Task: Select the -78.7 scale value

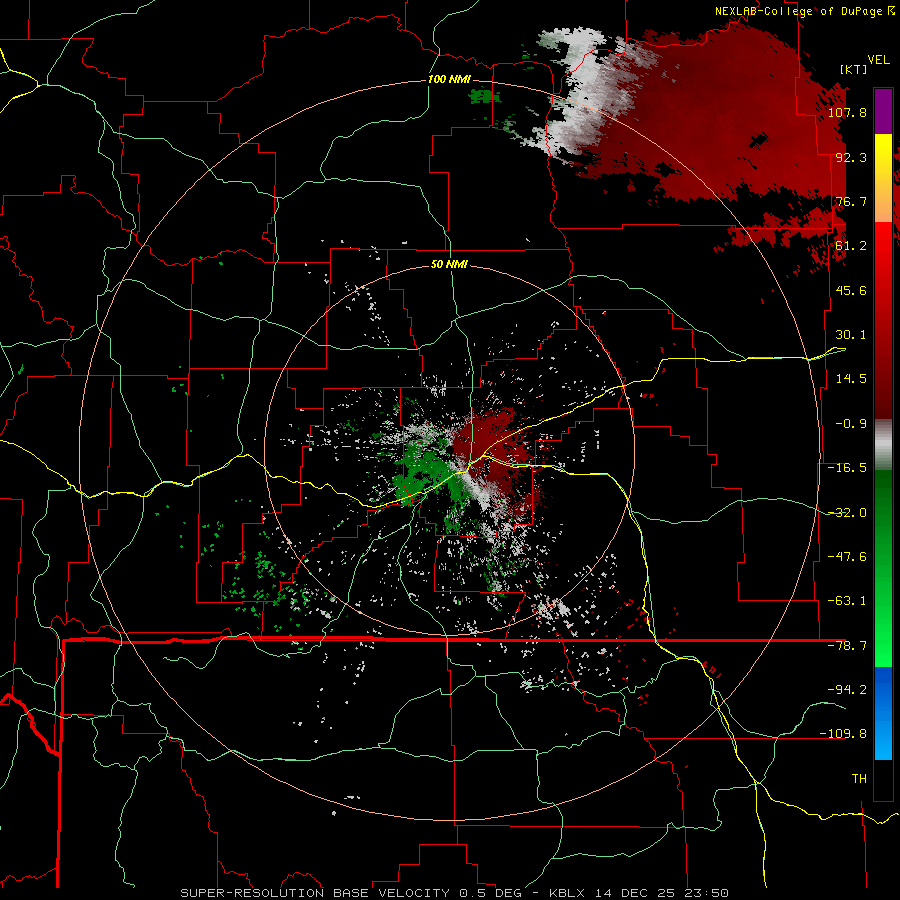Action: pyautogui.click(x=847, y=646)
